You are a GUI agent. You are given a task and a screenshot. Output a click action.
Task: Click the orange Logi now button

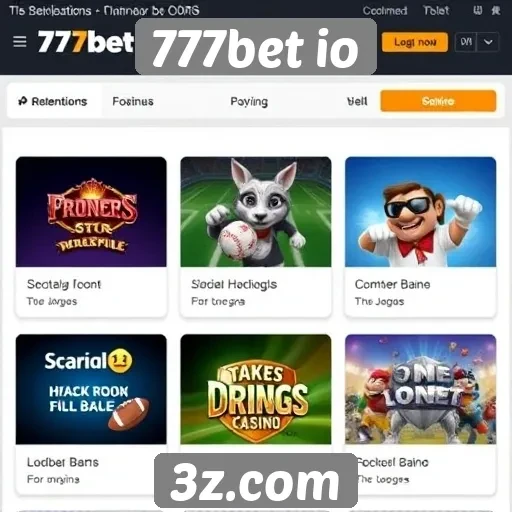coord(415,42)
